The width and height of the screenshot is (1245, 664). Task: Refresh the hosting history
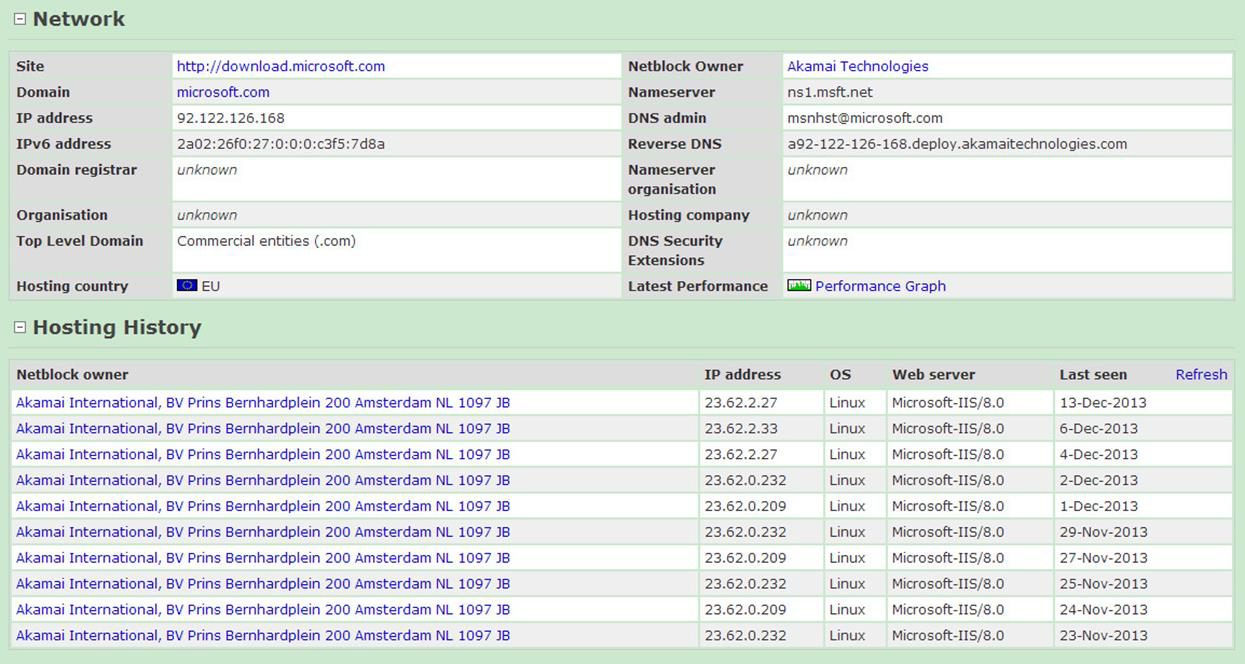1201,375
